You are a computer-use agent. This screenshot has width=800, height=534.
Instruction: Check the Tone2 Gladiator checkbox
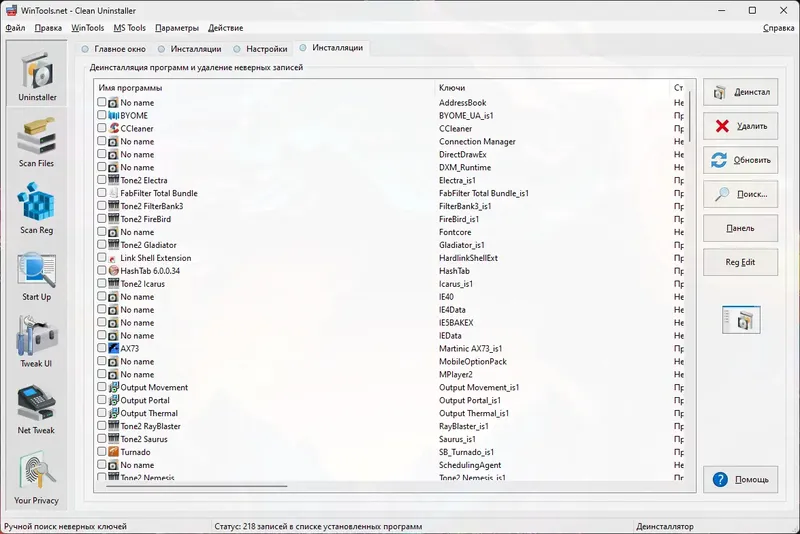tap(102, 244)
